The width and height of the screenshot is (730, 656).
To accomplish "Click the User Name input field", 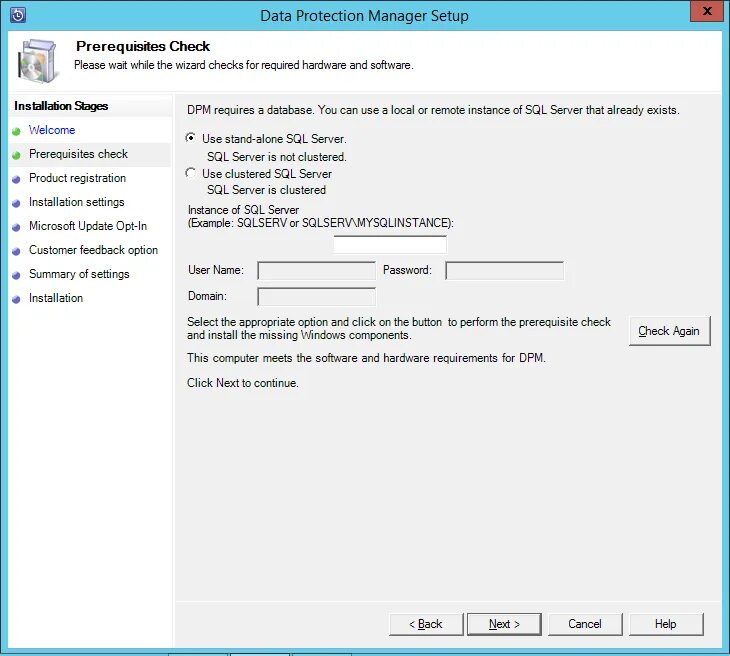I will [x=317, y=271].
